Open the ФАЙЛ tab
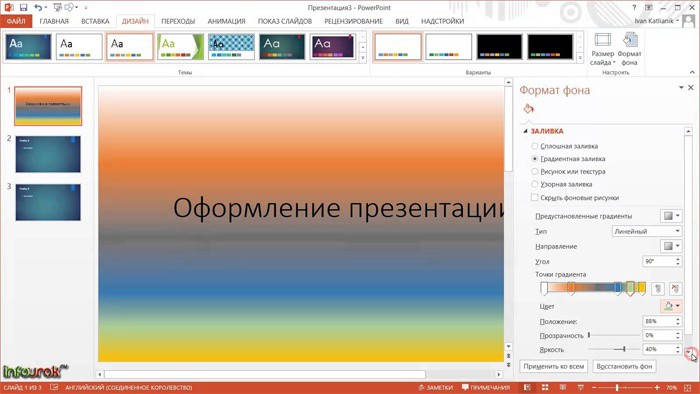700x394 pixels. point(16,21)
